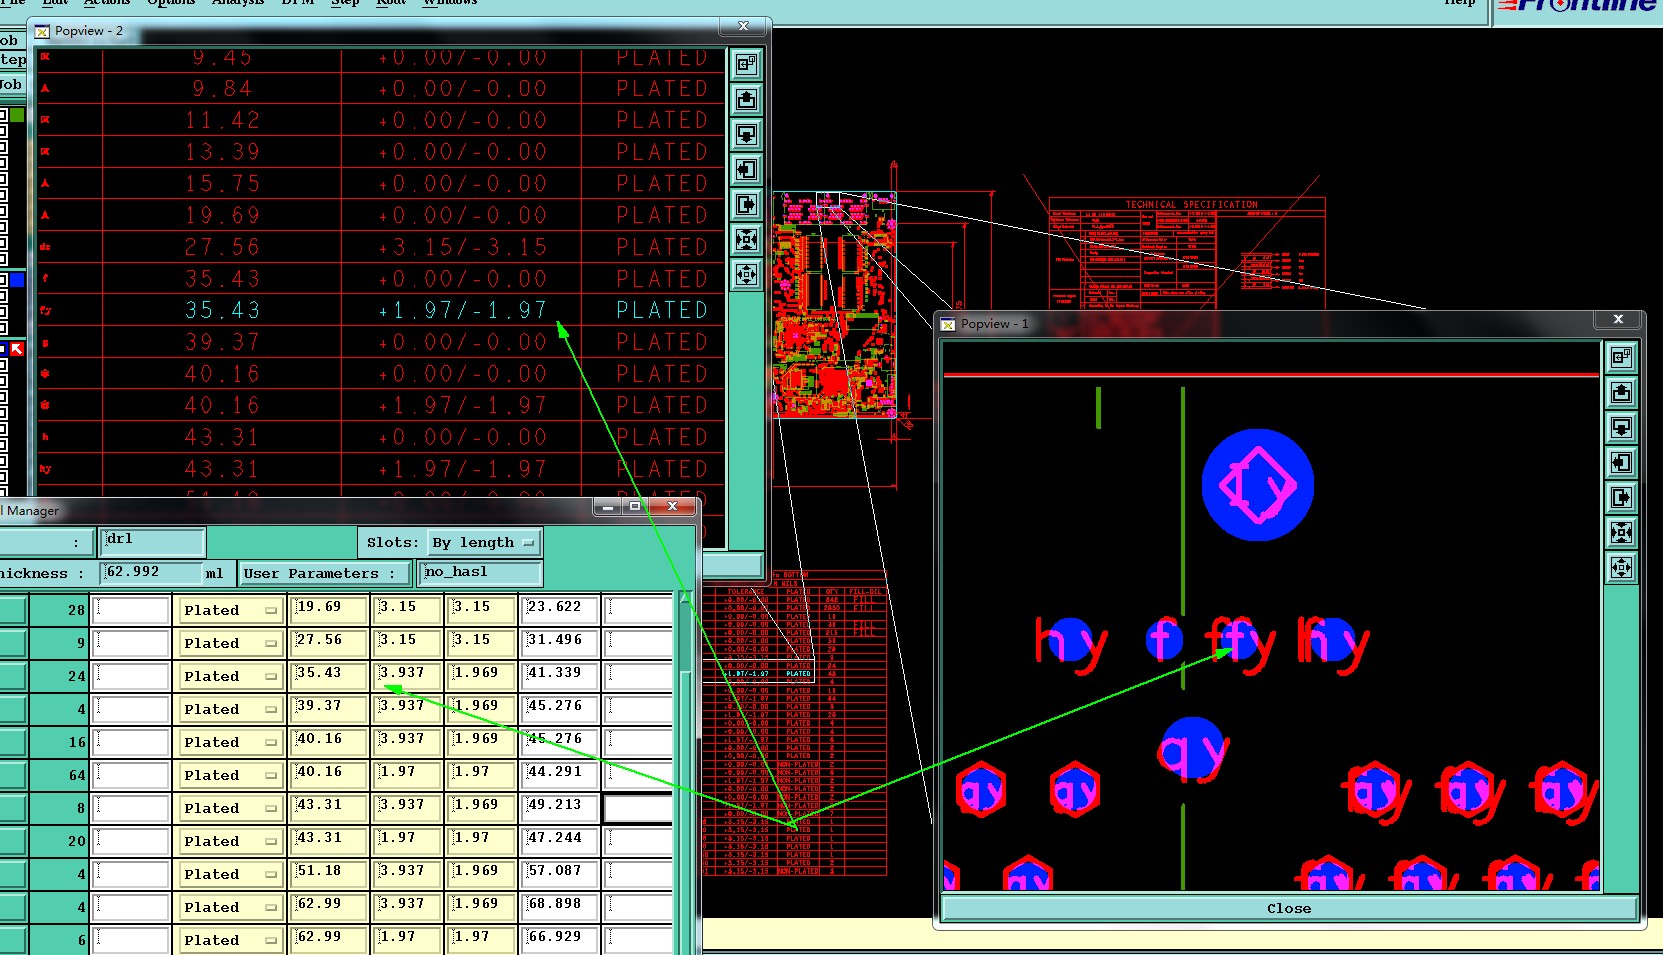Click the inward-arrows zoom icon in Popview - 2
Viewport: 1663px width, 955px height.
746,240
